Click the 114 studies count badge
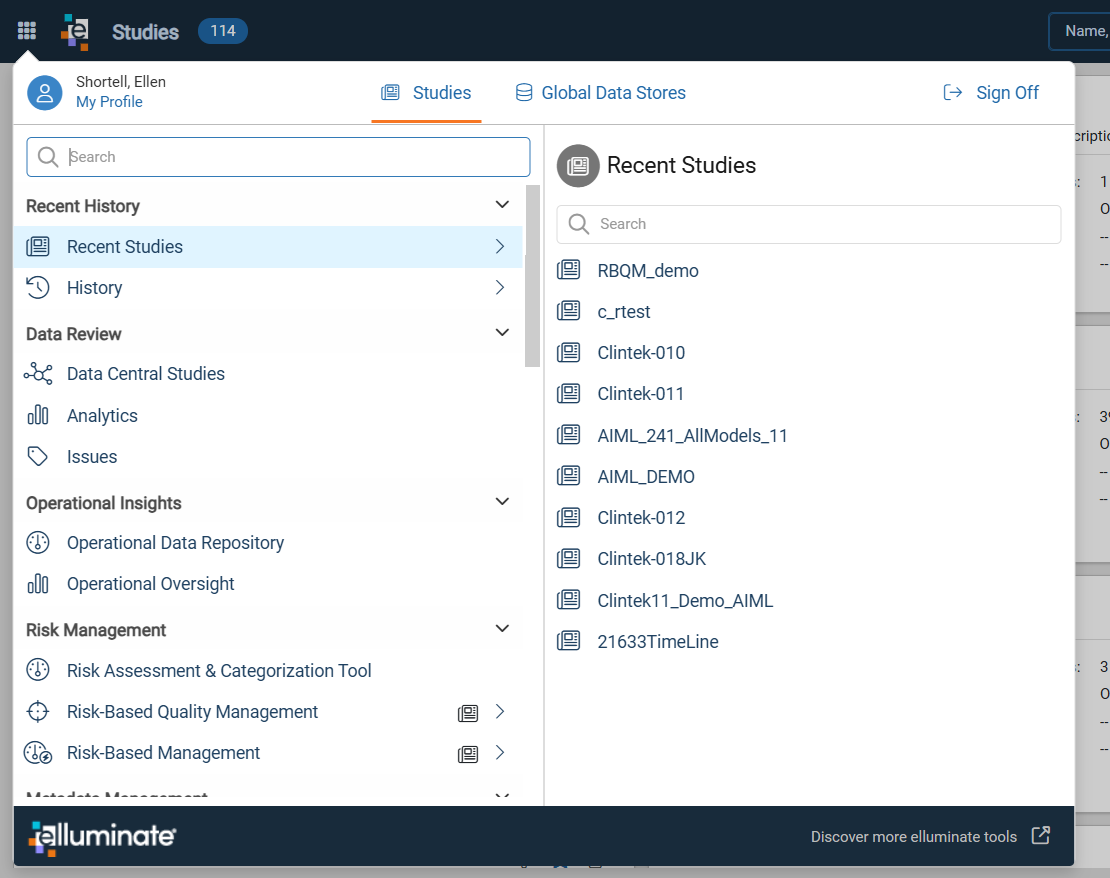 point(222,30)
